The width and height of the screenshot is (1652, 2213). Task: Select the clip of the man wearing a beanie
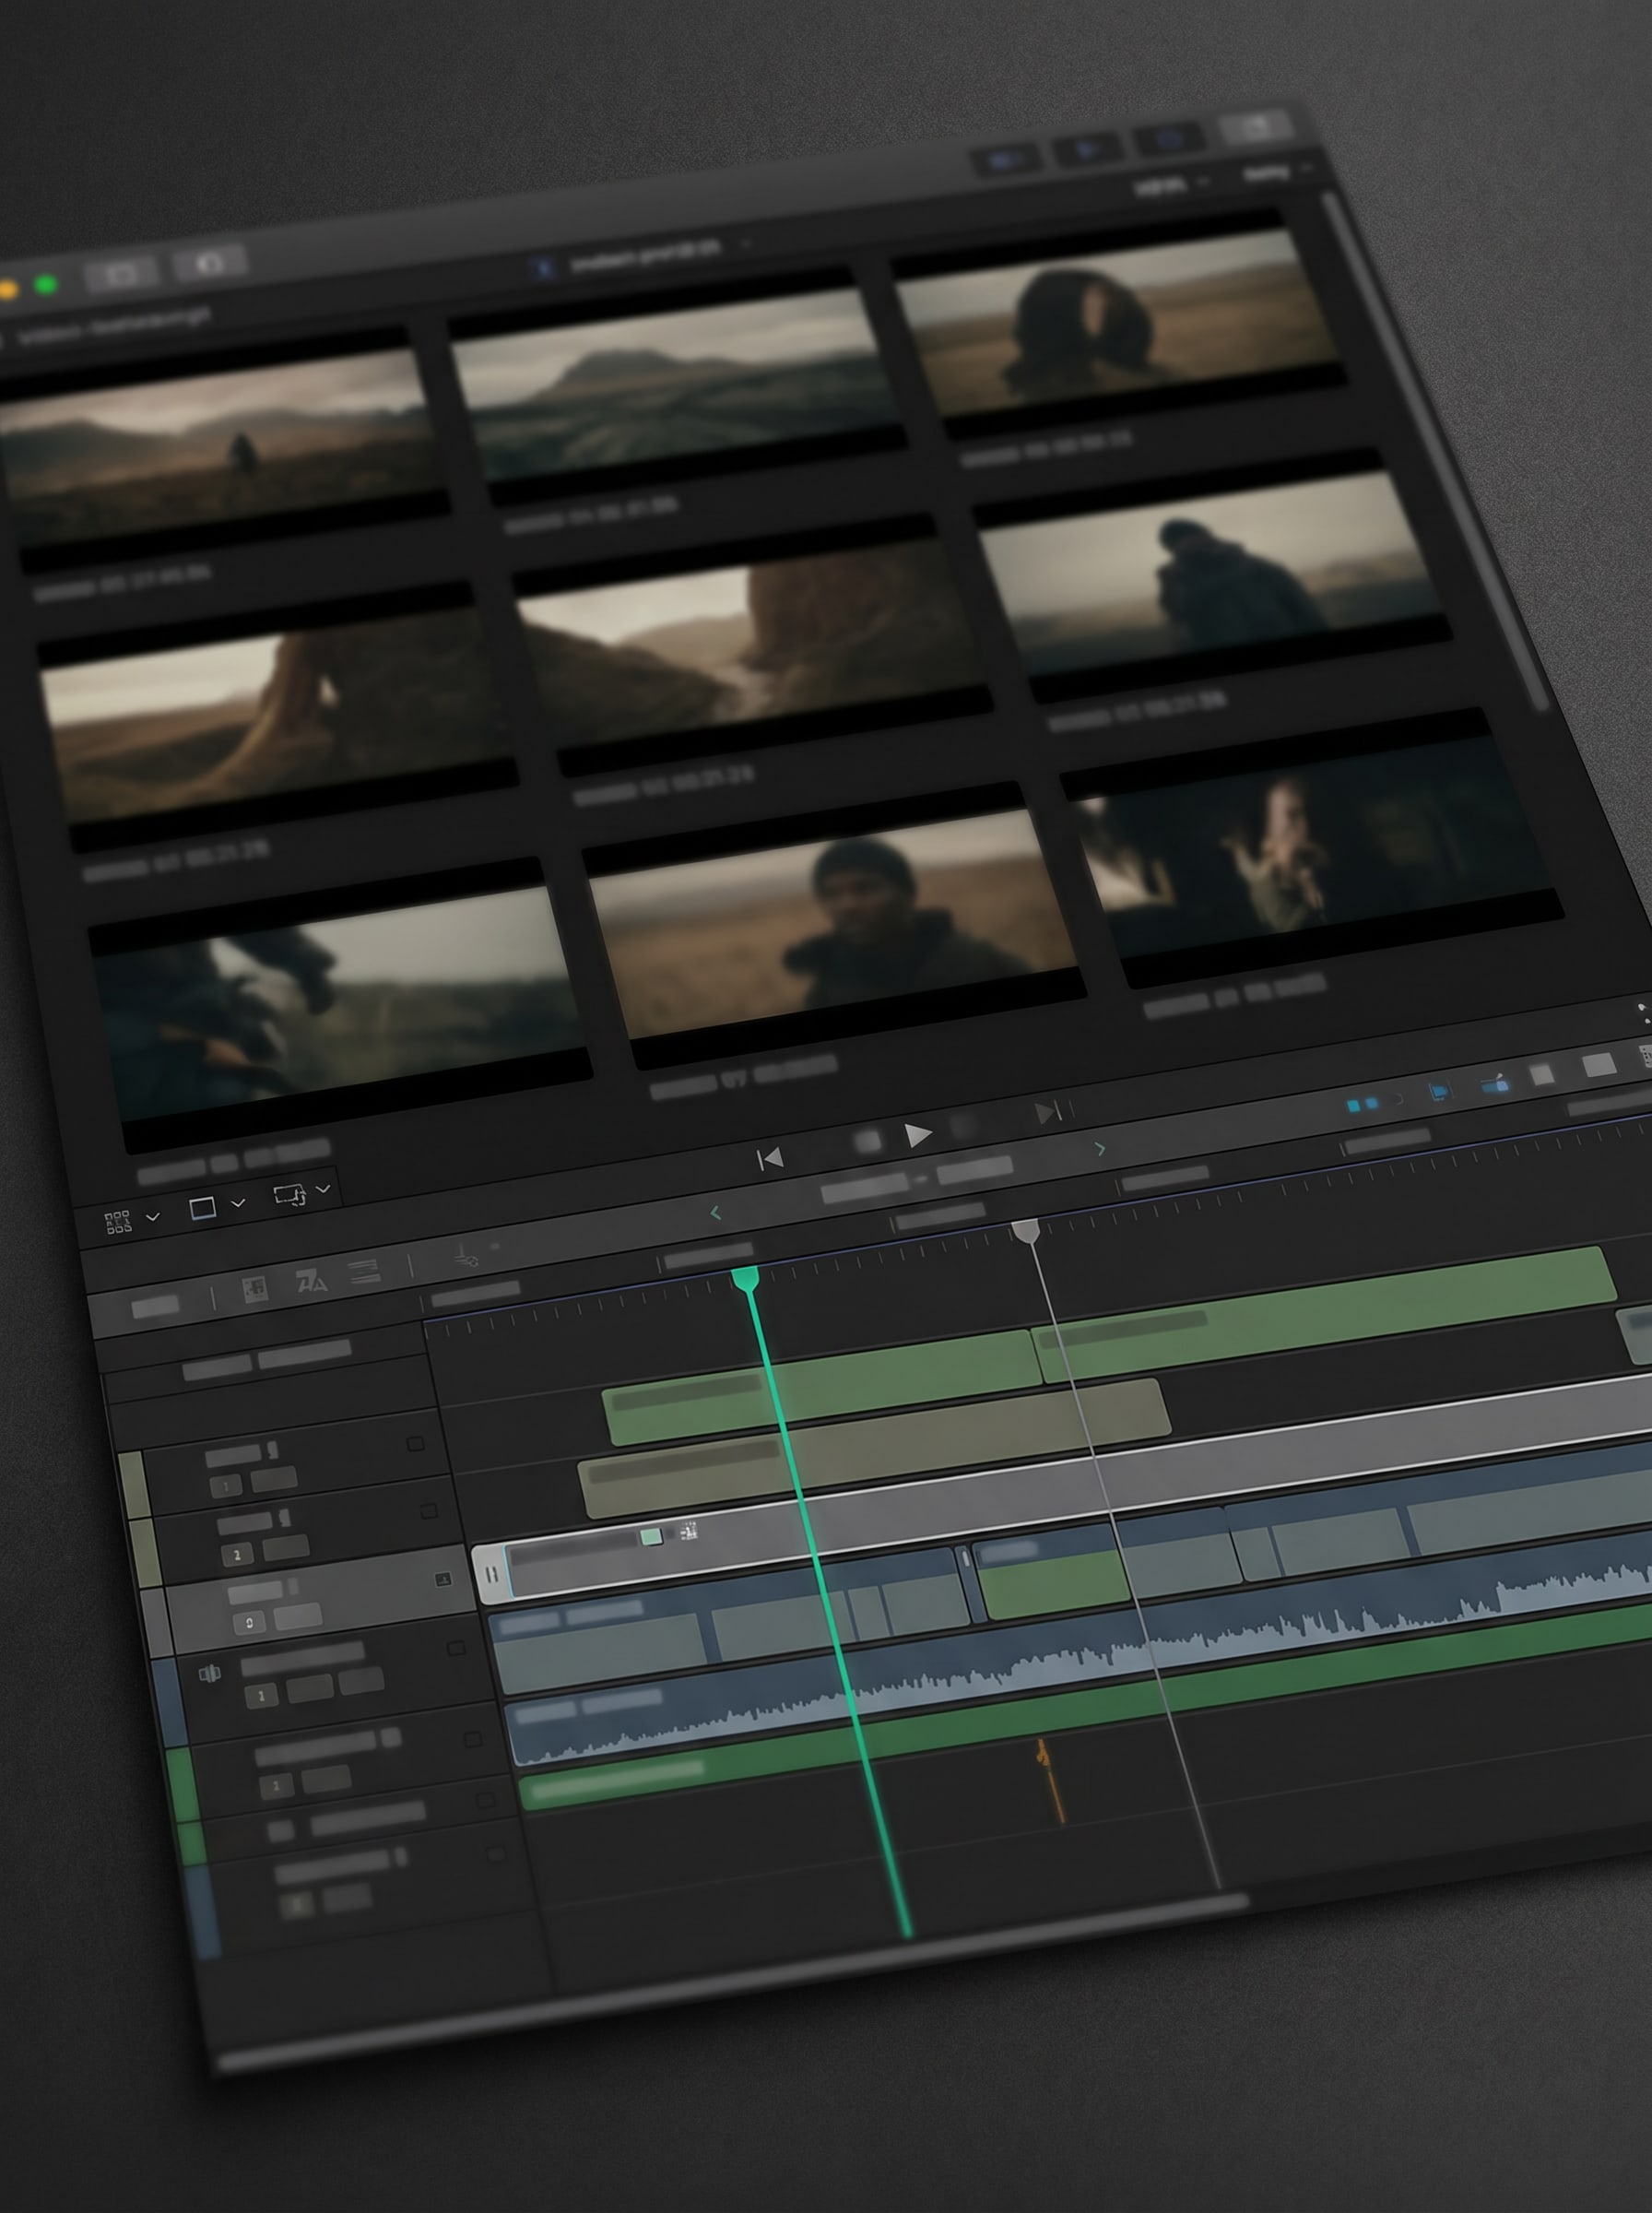pyautogui.click(x=834, y=926)
